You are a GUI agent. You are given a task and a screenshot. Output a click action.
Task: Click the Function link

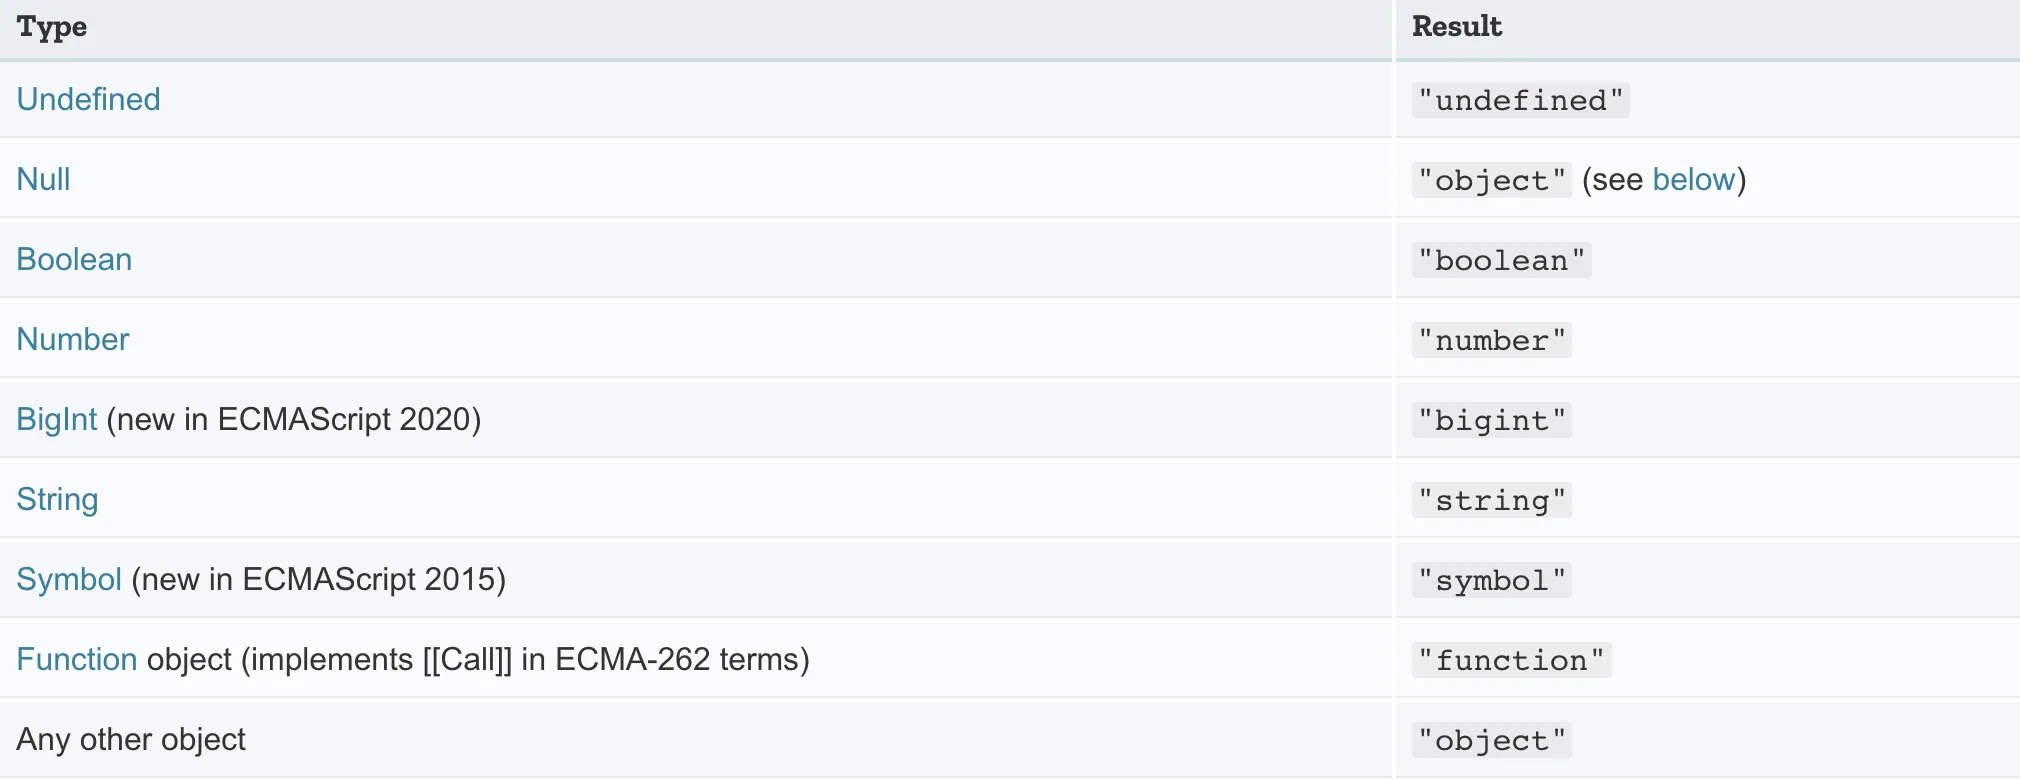77,659
